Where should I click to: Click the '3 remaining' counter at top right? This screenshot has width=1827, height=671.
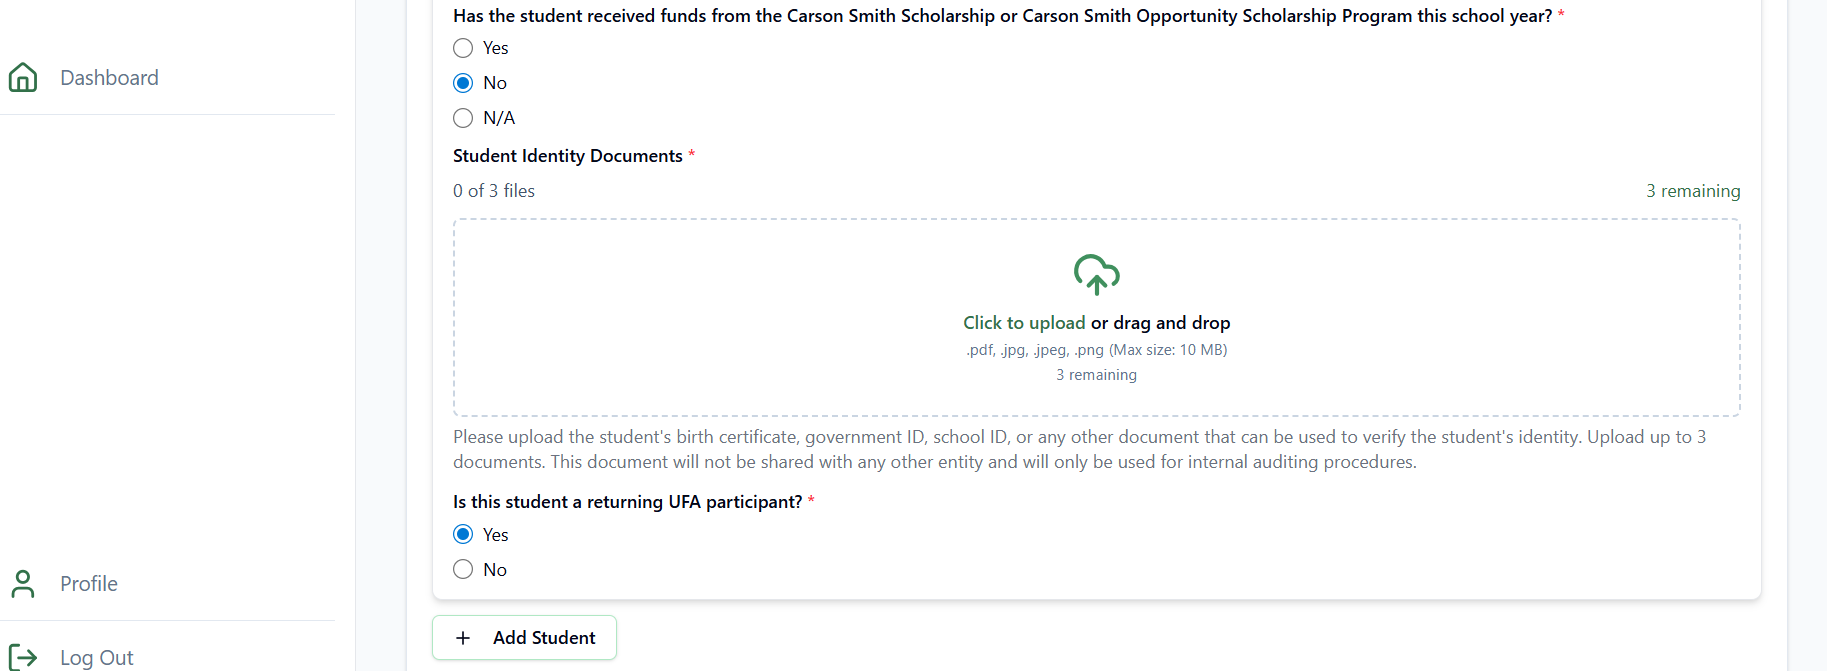pos(1692,191)
